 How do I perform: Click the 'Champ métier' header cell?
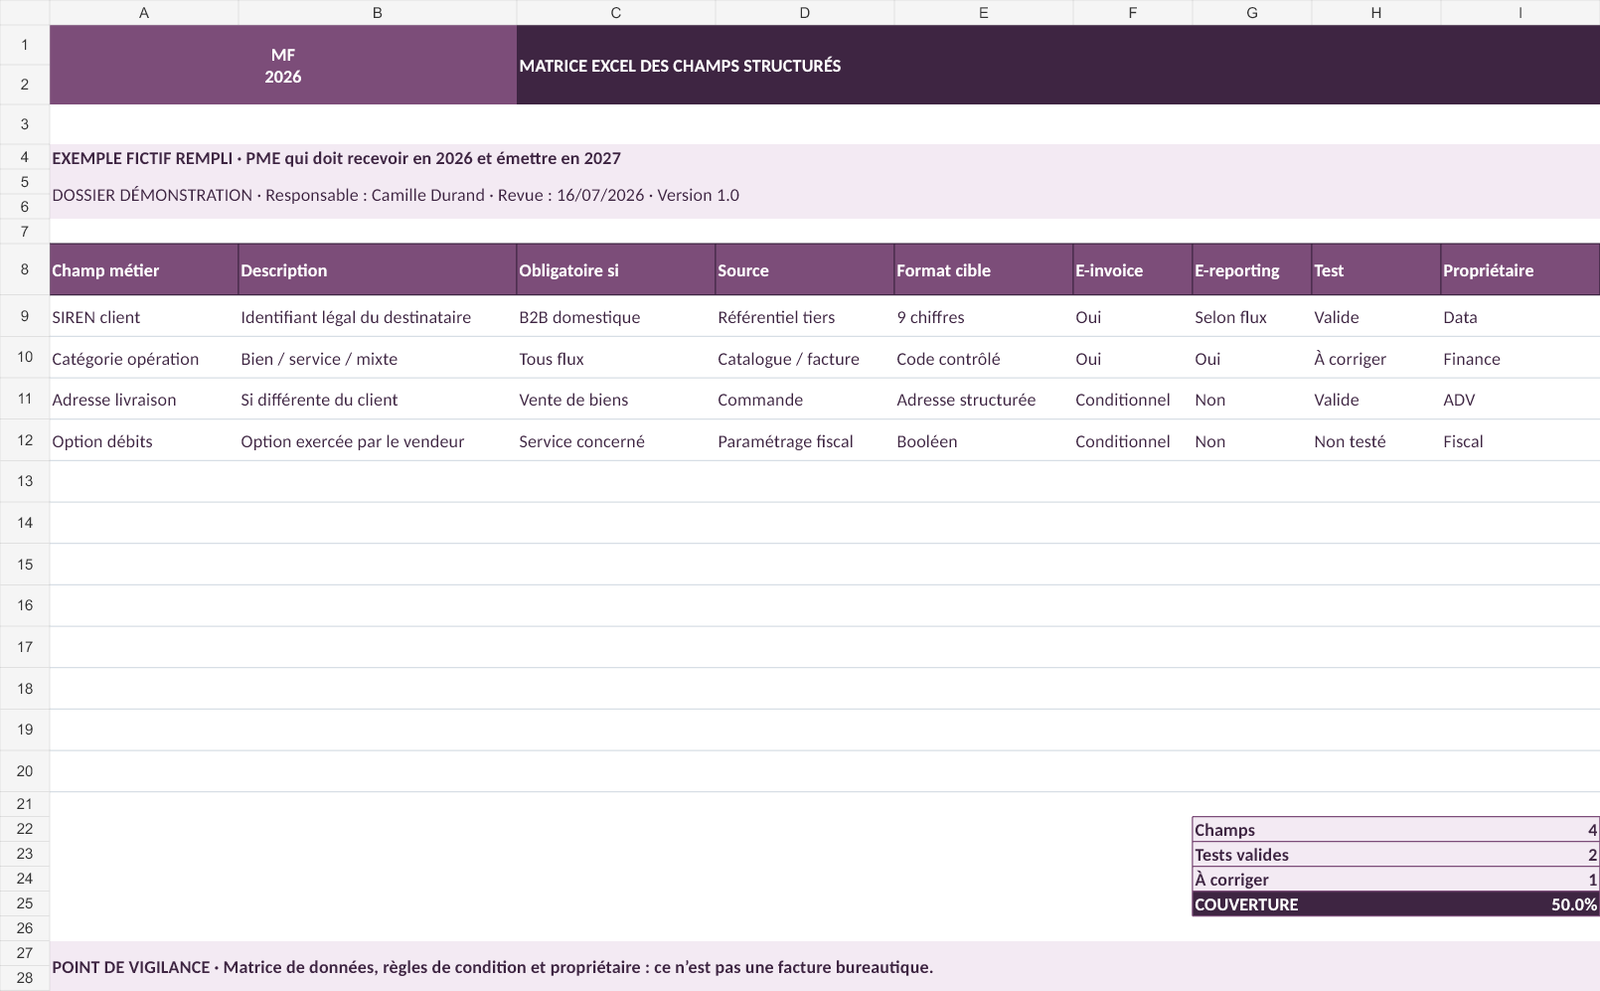(144, 270)
